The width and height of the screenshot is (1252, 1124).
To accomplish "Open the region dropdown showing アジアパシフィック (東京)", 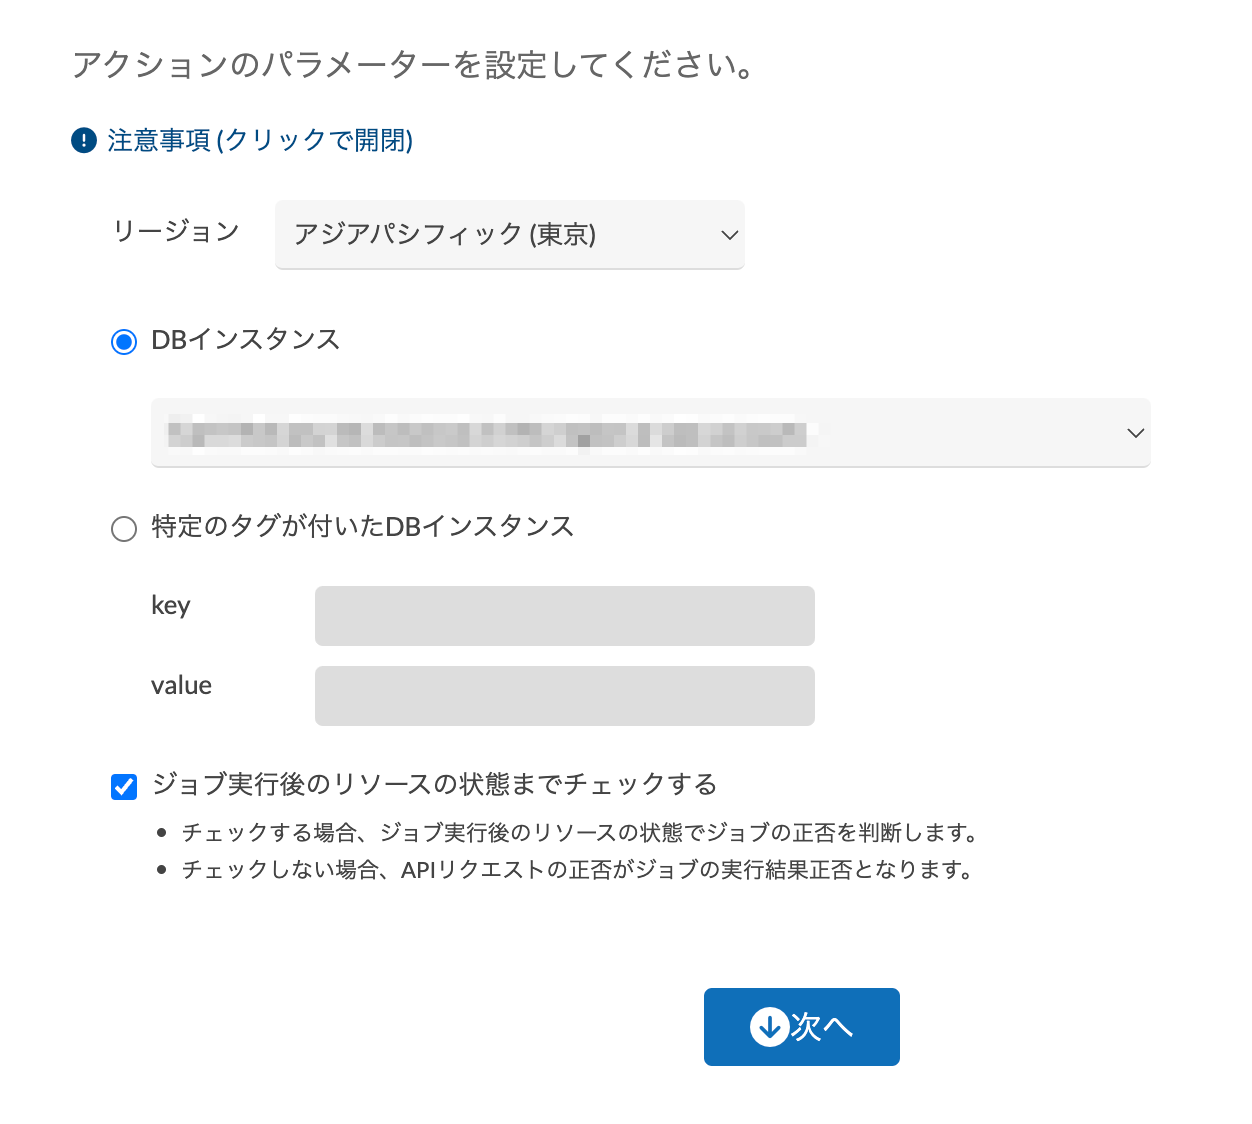I will 510,234.
